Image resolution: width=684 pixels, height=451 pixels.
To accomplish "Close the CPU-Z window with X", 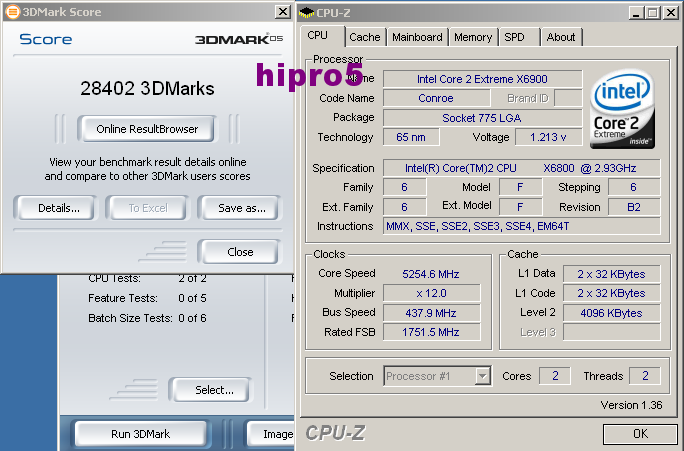I will click(670, 13).
